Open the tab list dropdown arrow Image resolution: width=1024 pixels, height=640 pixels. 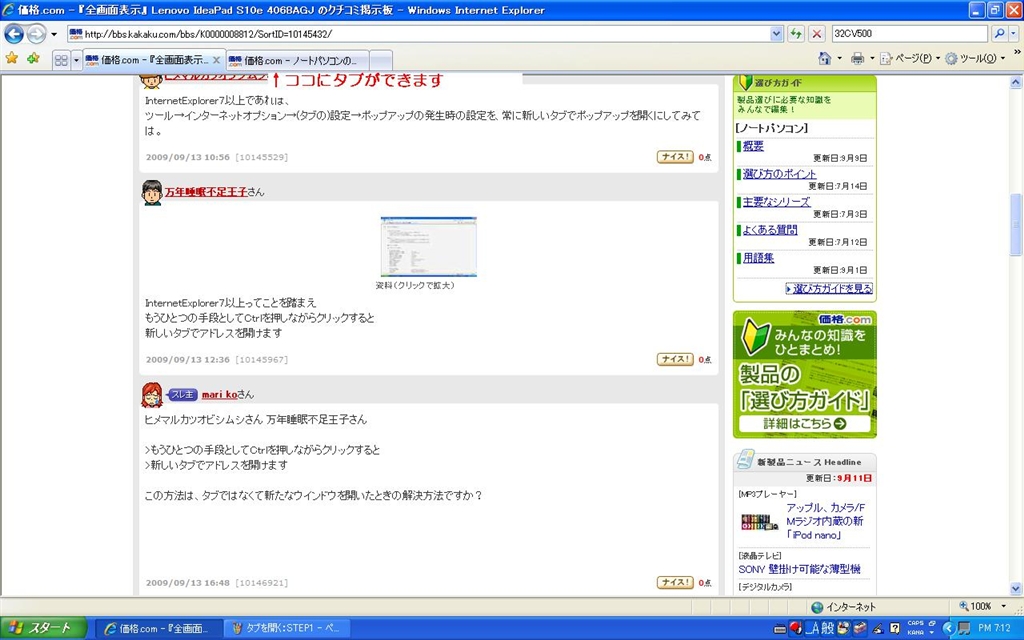76,60
